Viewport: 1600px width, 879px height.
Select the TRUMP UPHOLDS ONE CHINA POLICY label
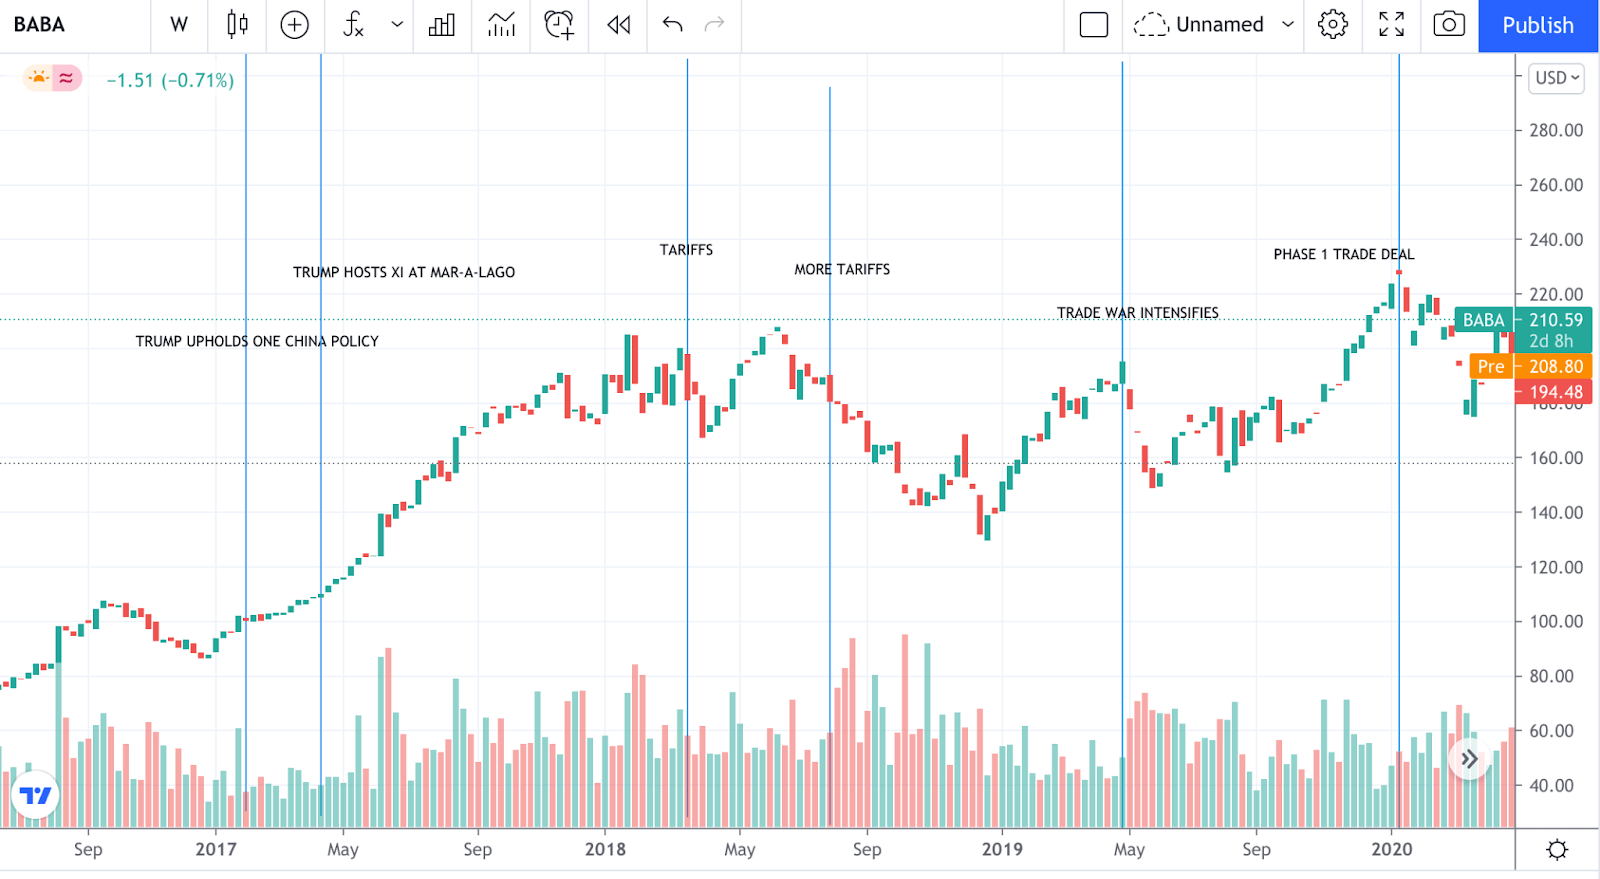click(257, 341)
